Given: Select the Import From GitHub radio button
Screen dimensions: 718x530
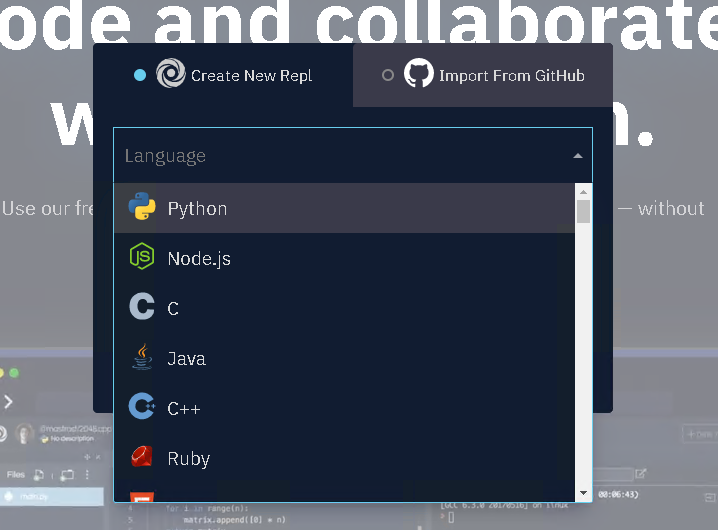Looking at the screenshot, I should [388, 75].
